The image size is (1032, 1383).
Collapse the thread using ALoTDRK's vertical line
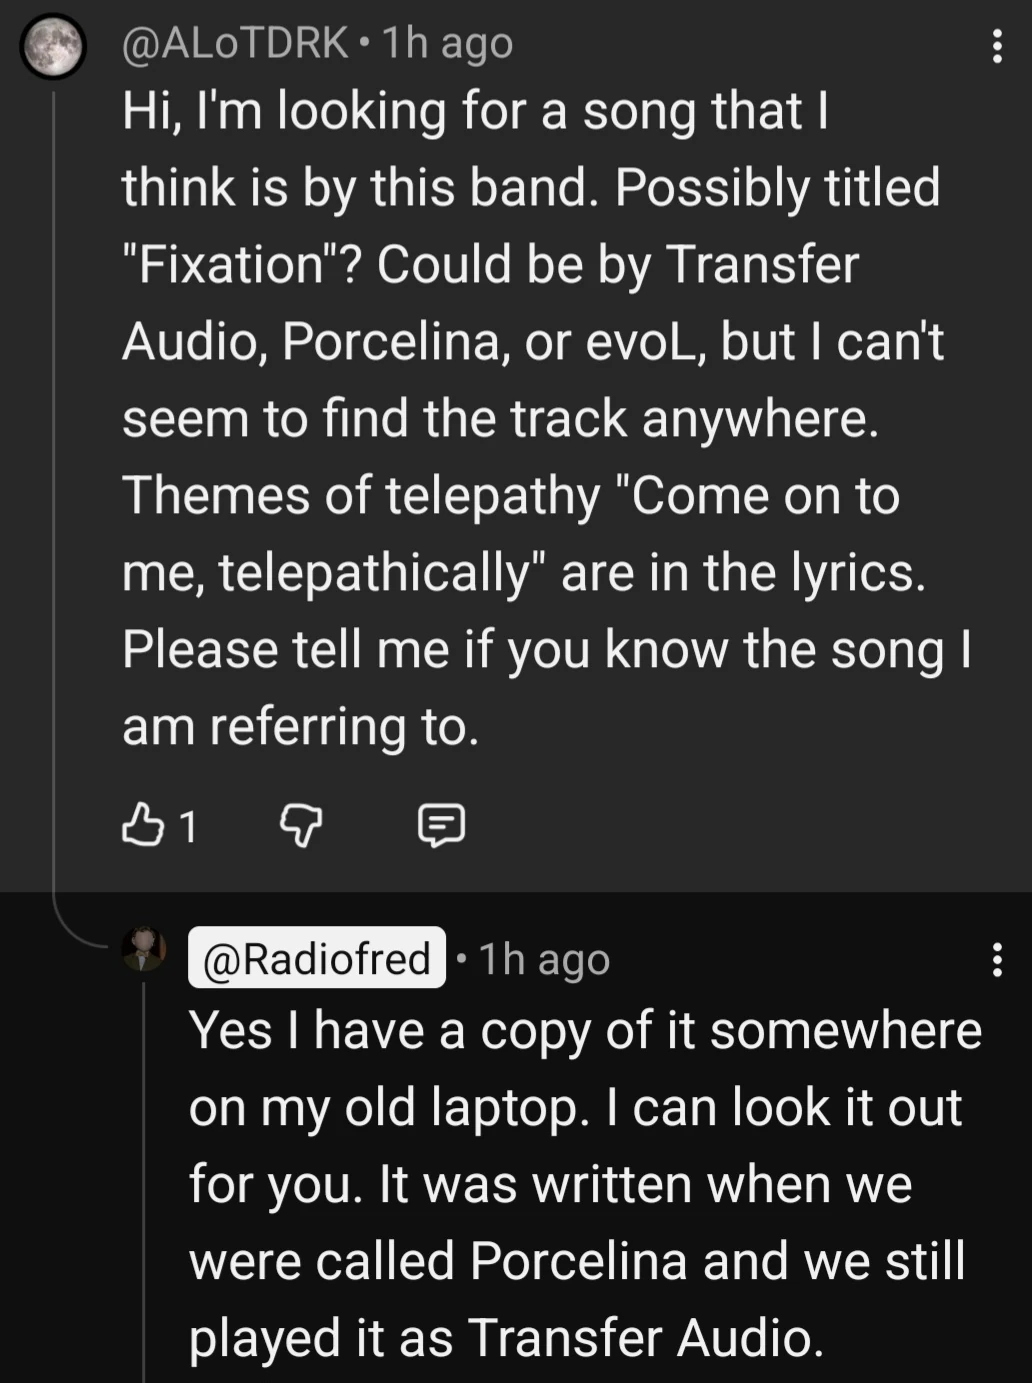click(x=53, y=500)
